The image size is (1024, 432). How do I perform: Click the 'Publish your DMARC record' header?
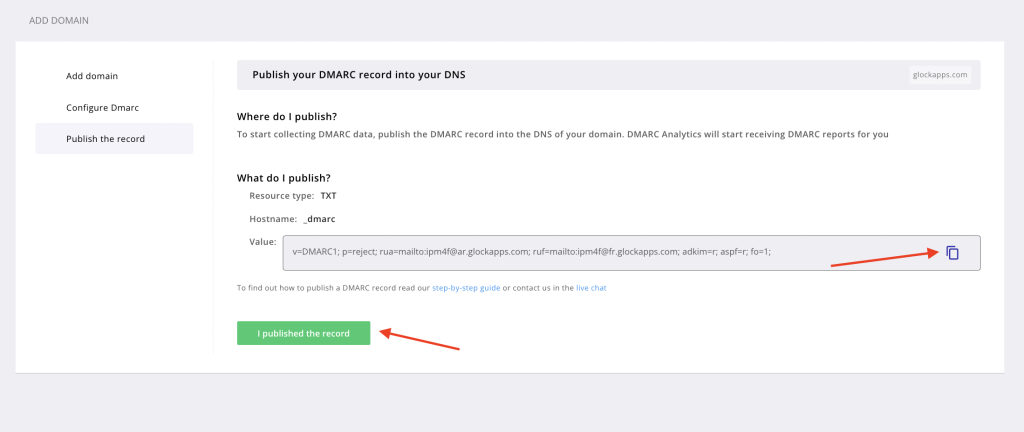click(x=359, y=75)
